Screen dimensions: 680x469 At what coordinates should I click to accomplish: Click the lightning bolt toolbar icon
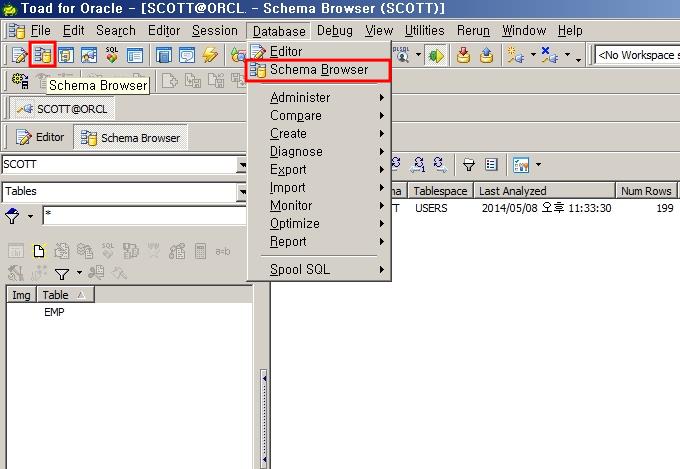(210, 55)
